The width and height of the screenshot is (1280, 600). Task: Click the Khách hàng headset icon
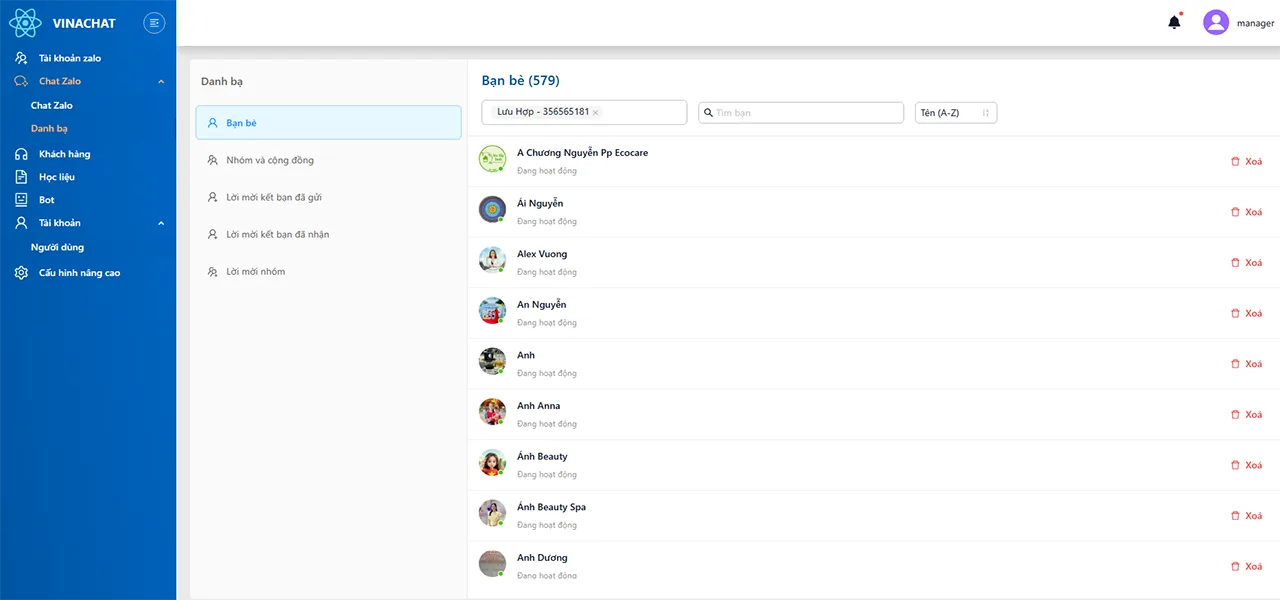click(21, 154)
